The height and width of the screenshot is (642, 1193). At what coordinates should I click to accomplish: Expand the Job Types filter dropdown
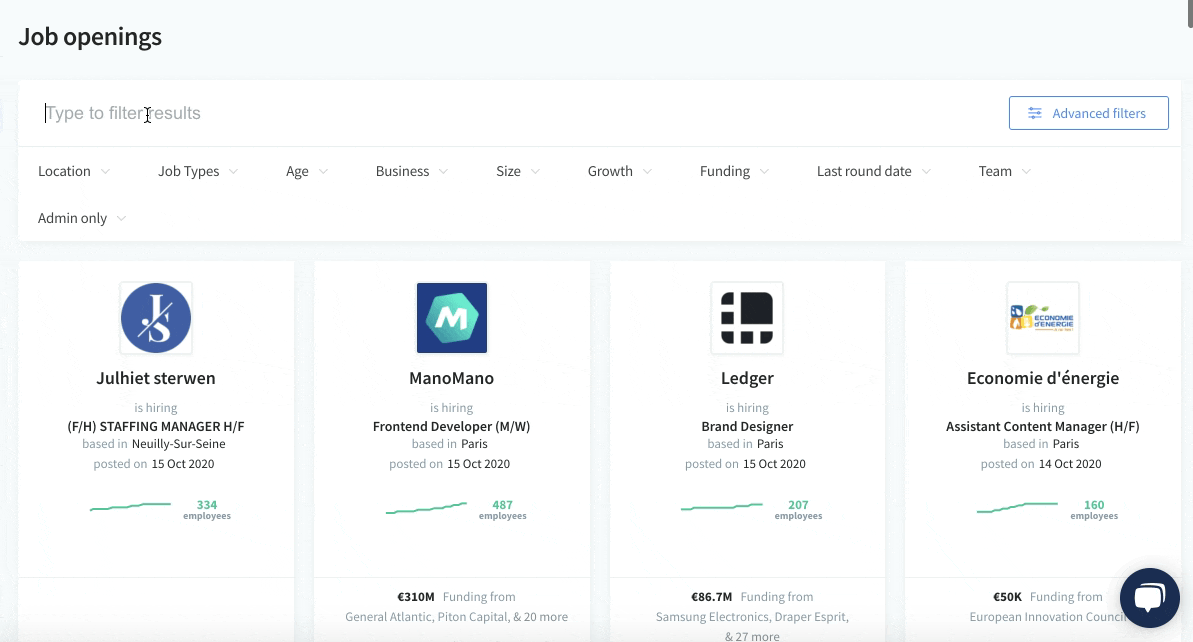tap(198, 171)
